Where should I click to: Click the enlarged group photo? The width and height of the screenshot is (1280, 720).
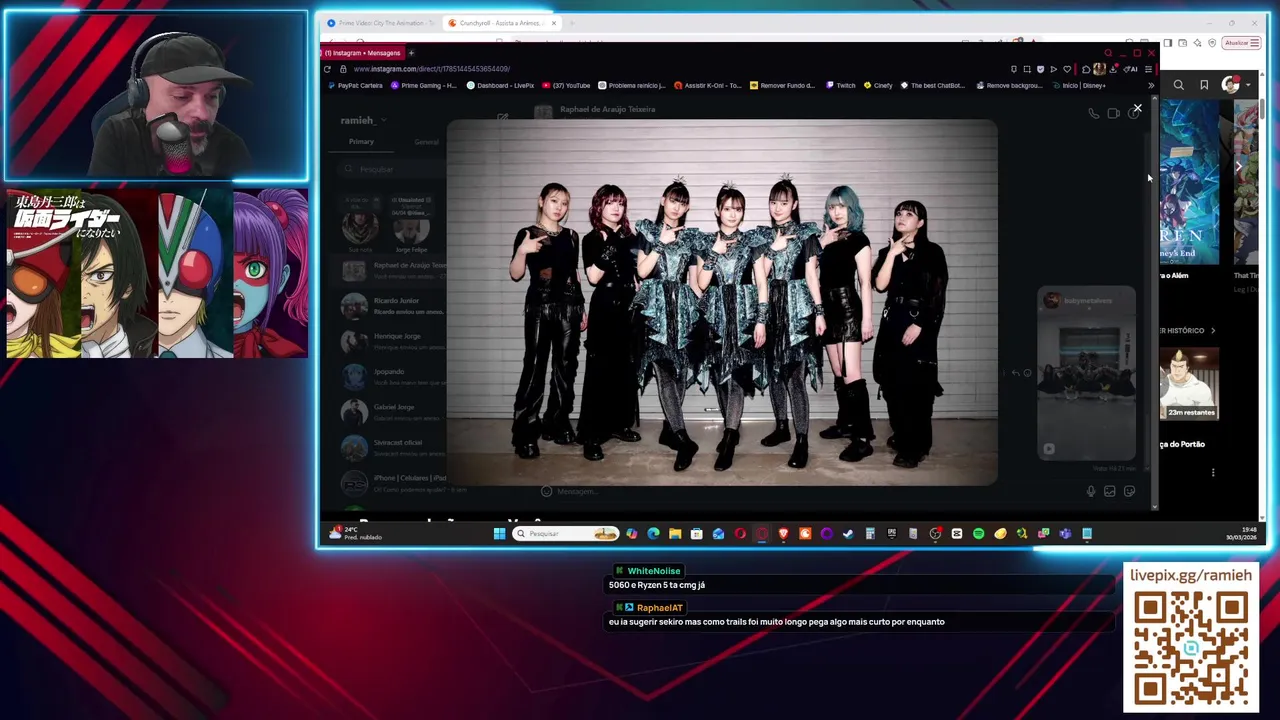coord(722,302)
